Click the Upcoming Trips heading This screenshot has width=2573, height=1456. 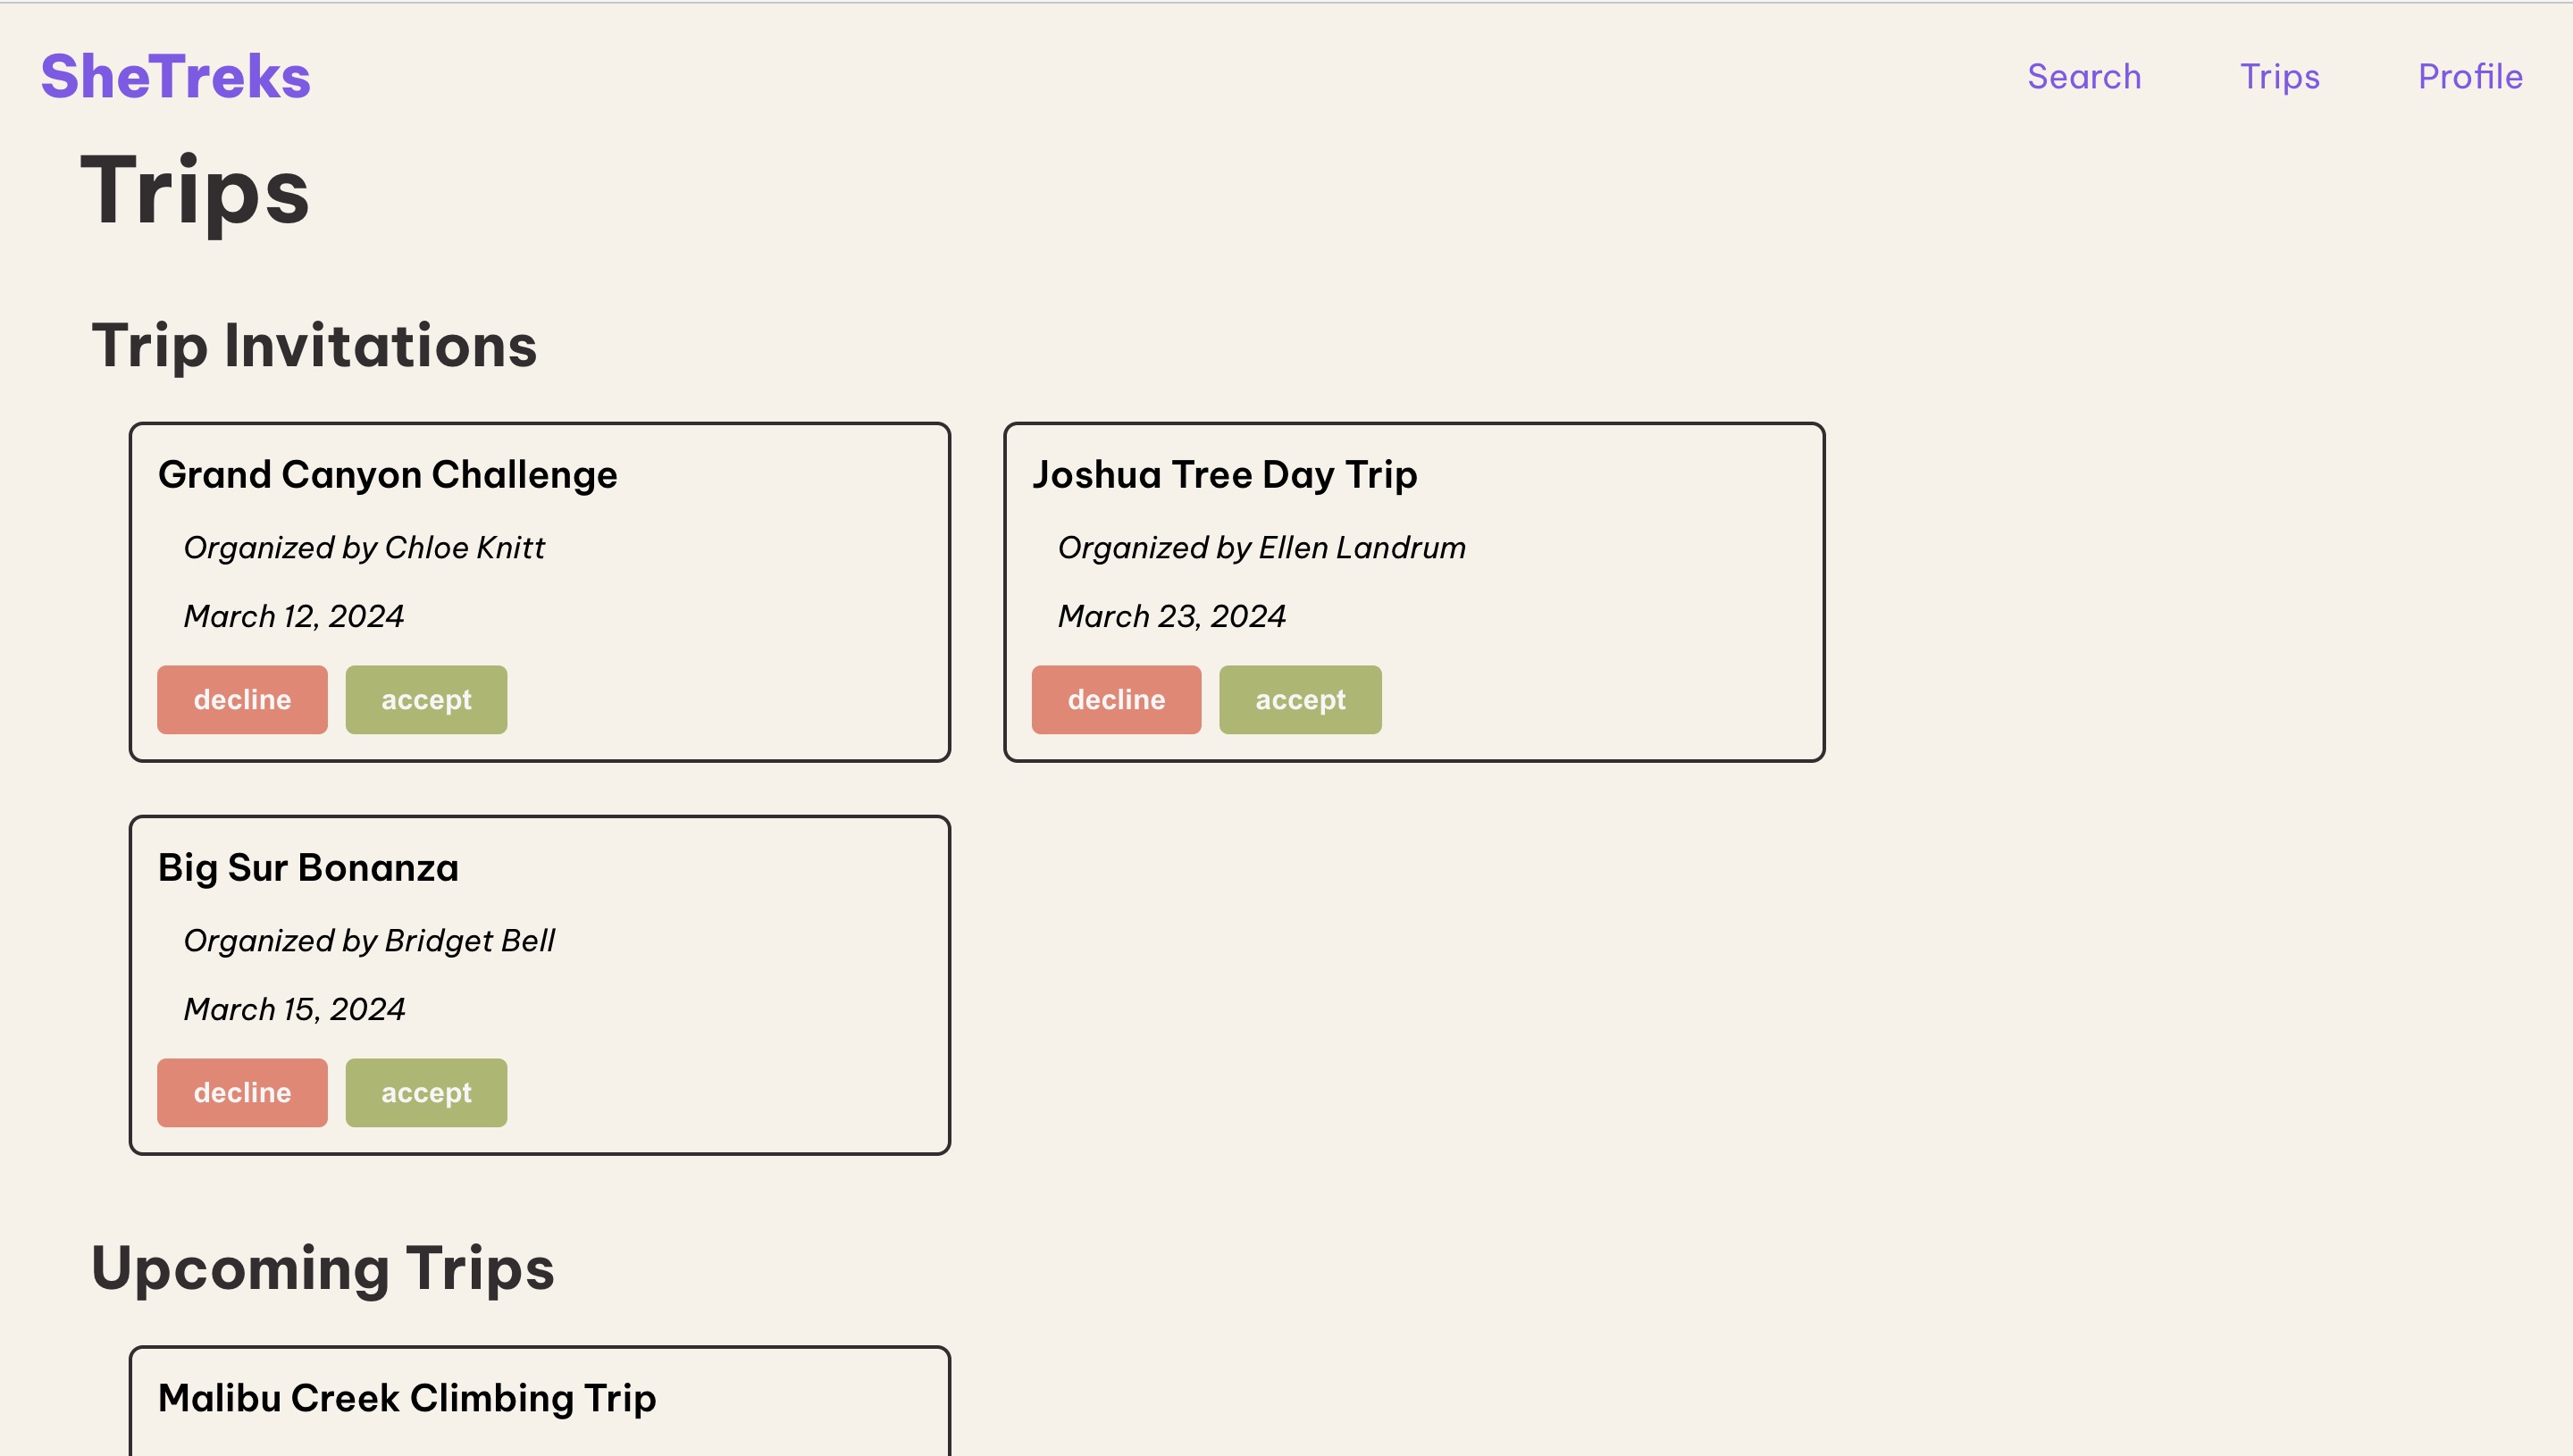click(x=322, y=1269)
